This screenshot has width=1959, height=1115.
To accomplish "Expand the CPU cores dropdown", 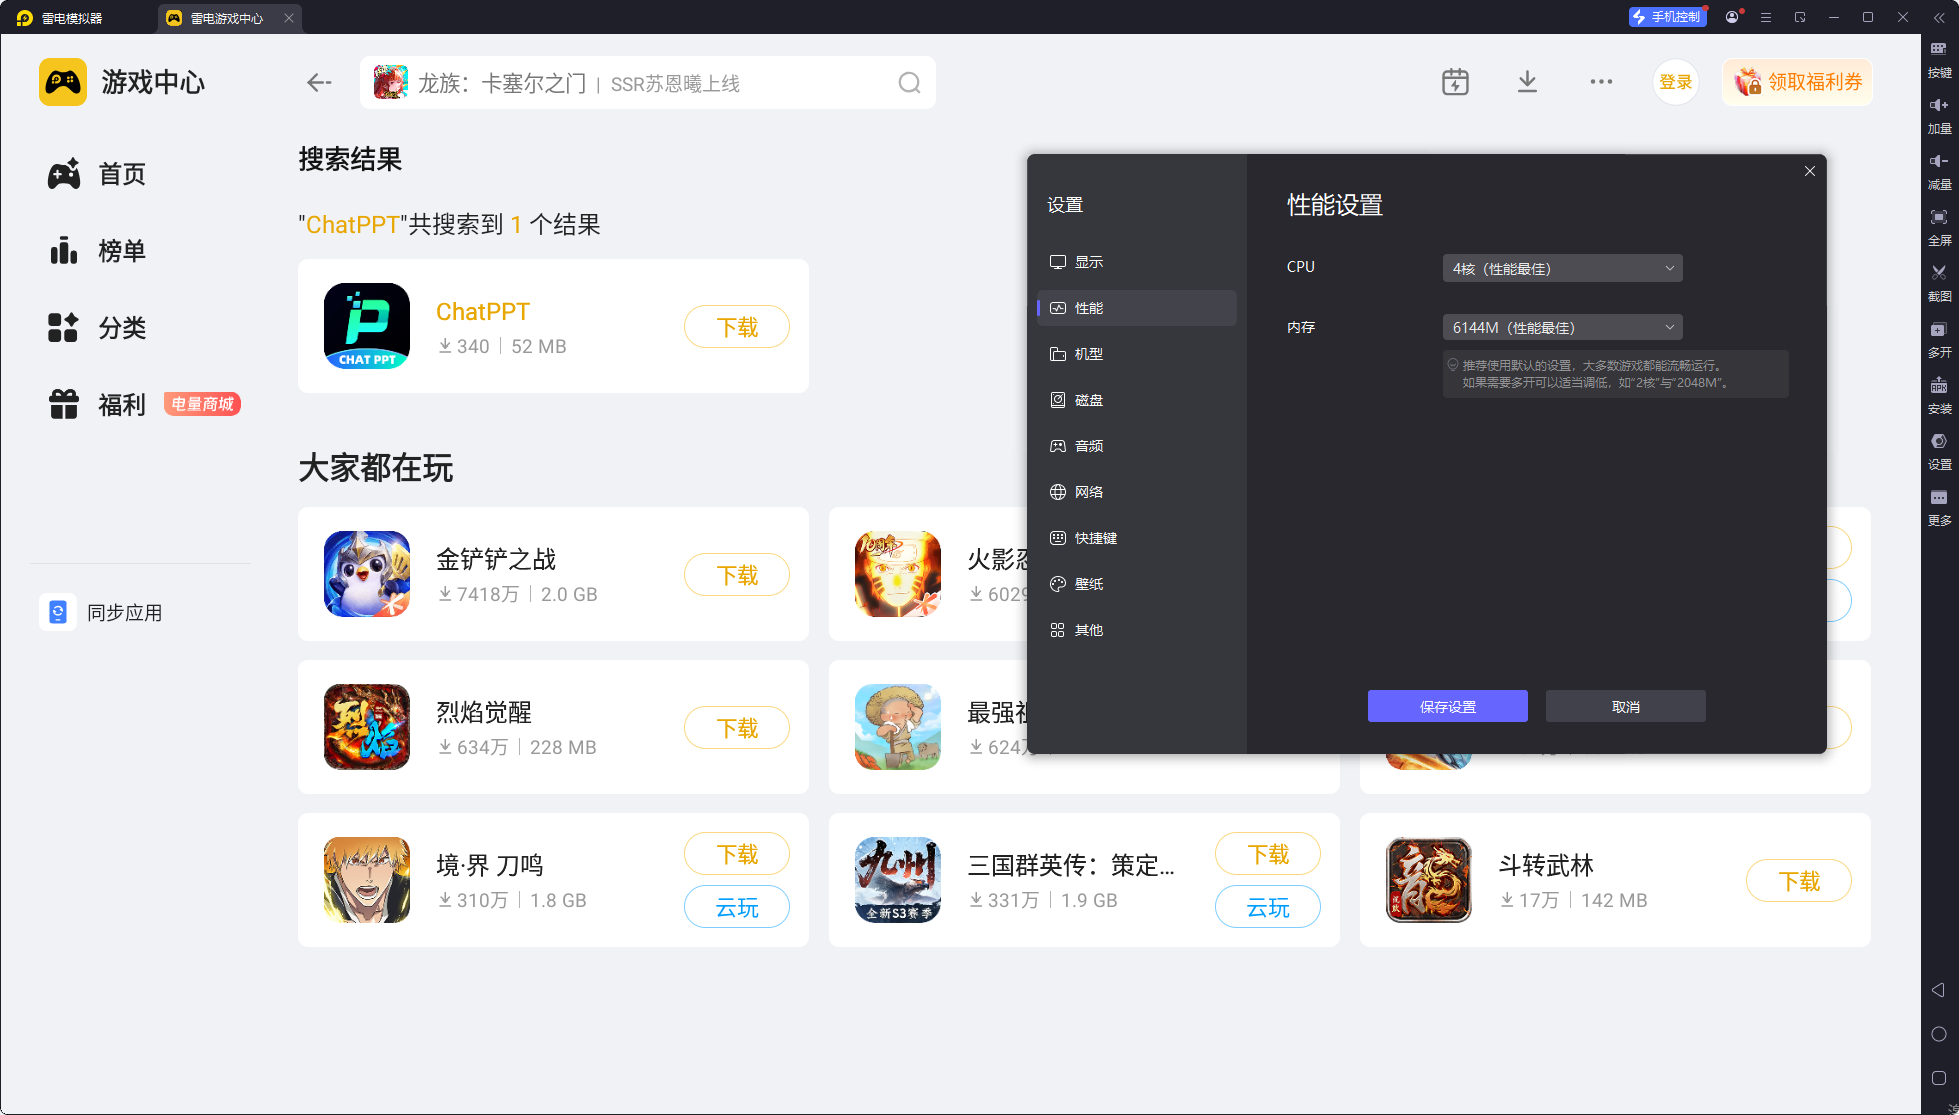I will 1562,268.
